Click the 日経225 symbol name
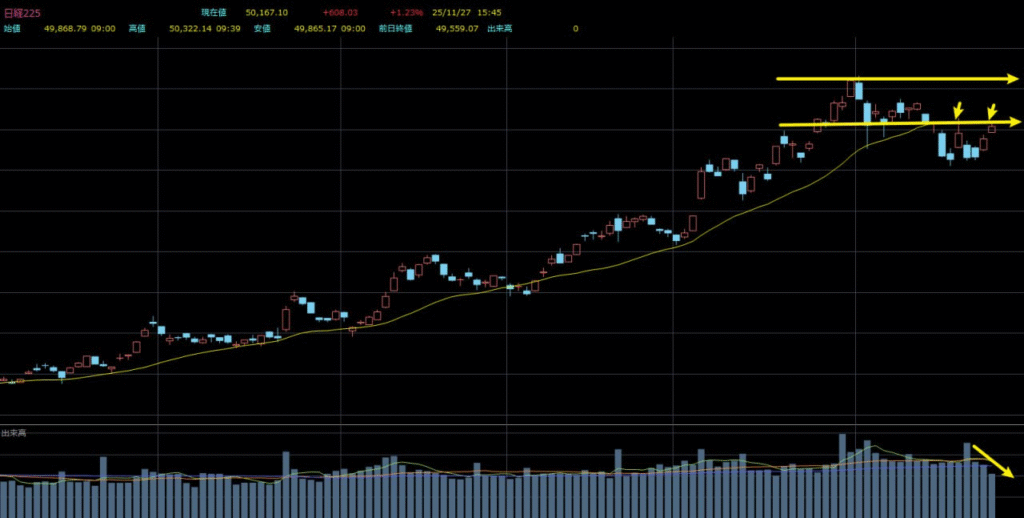Screen dimensions: 1024x518 coord(20,12)
